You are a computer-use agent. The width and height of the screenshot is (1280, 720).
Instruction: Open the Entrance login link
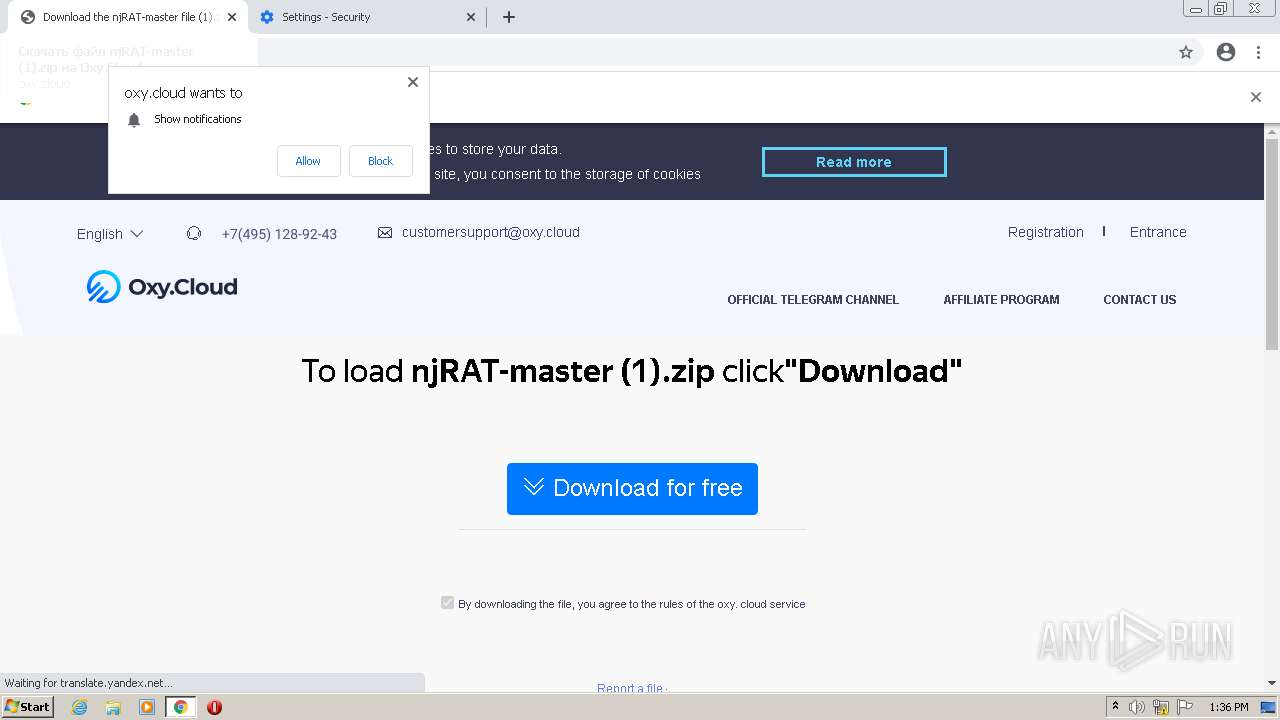(1158, 232)
